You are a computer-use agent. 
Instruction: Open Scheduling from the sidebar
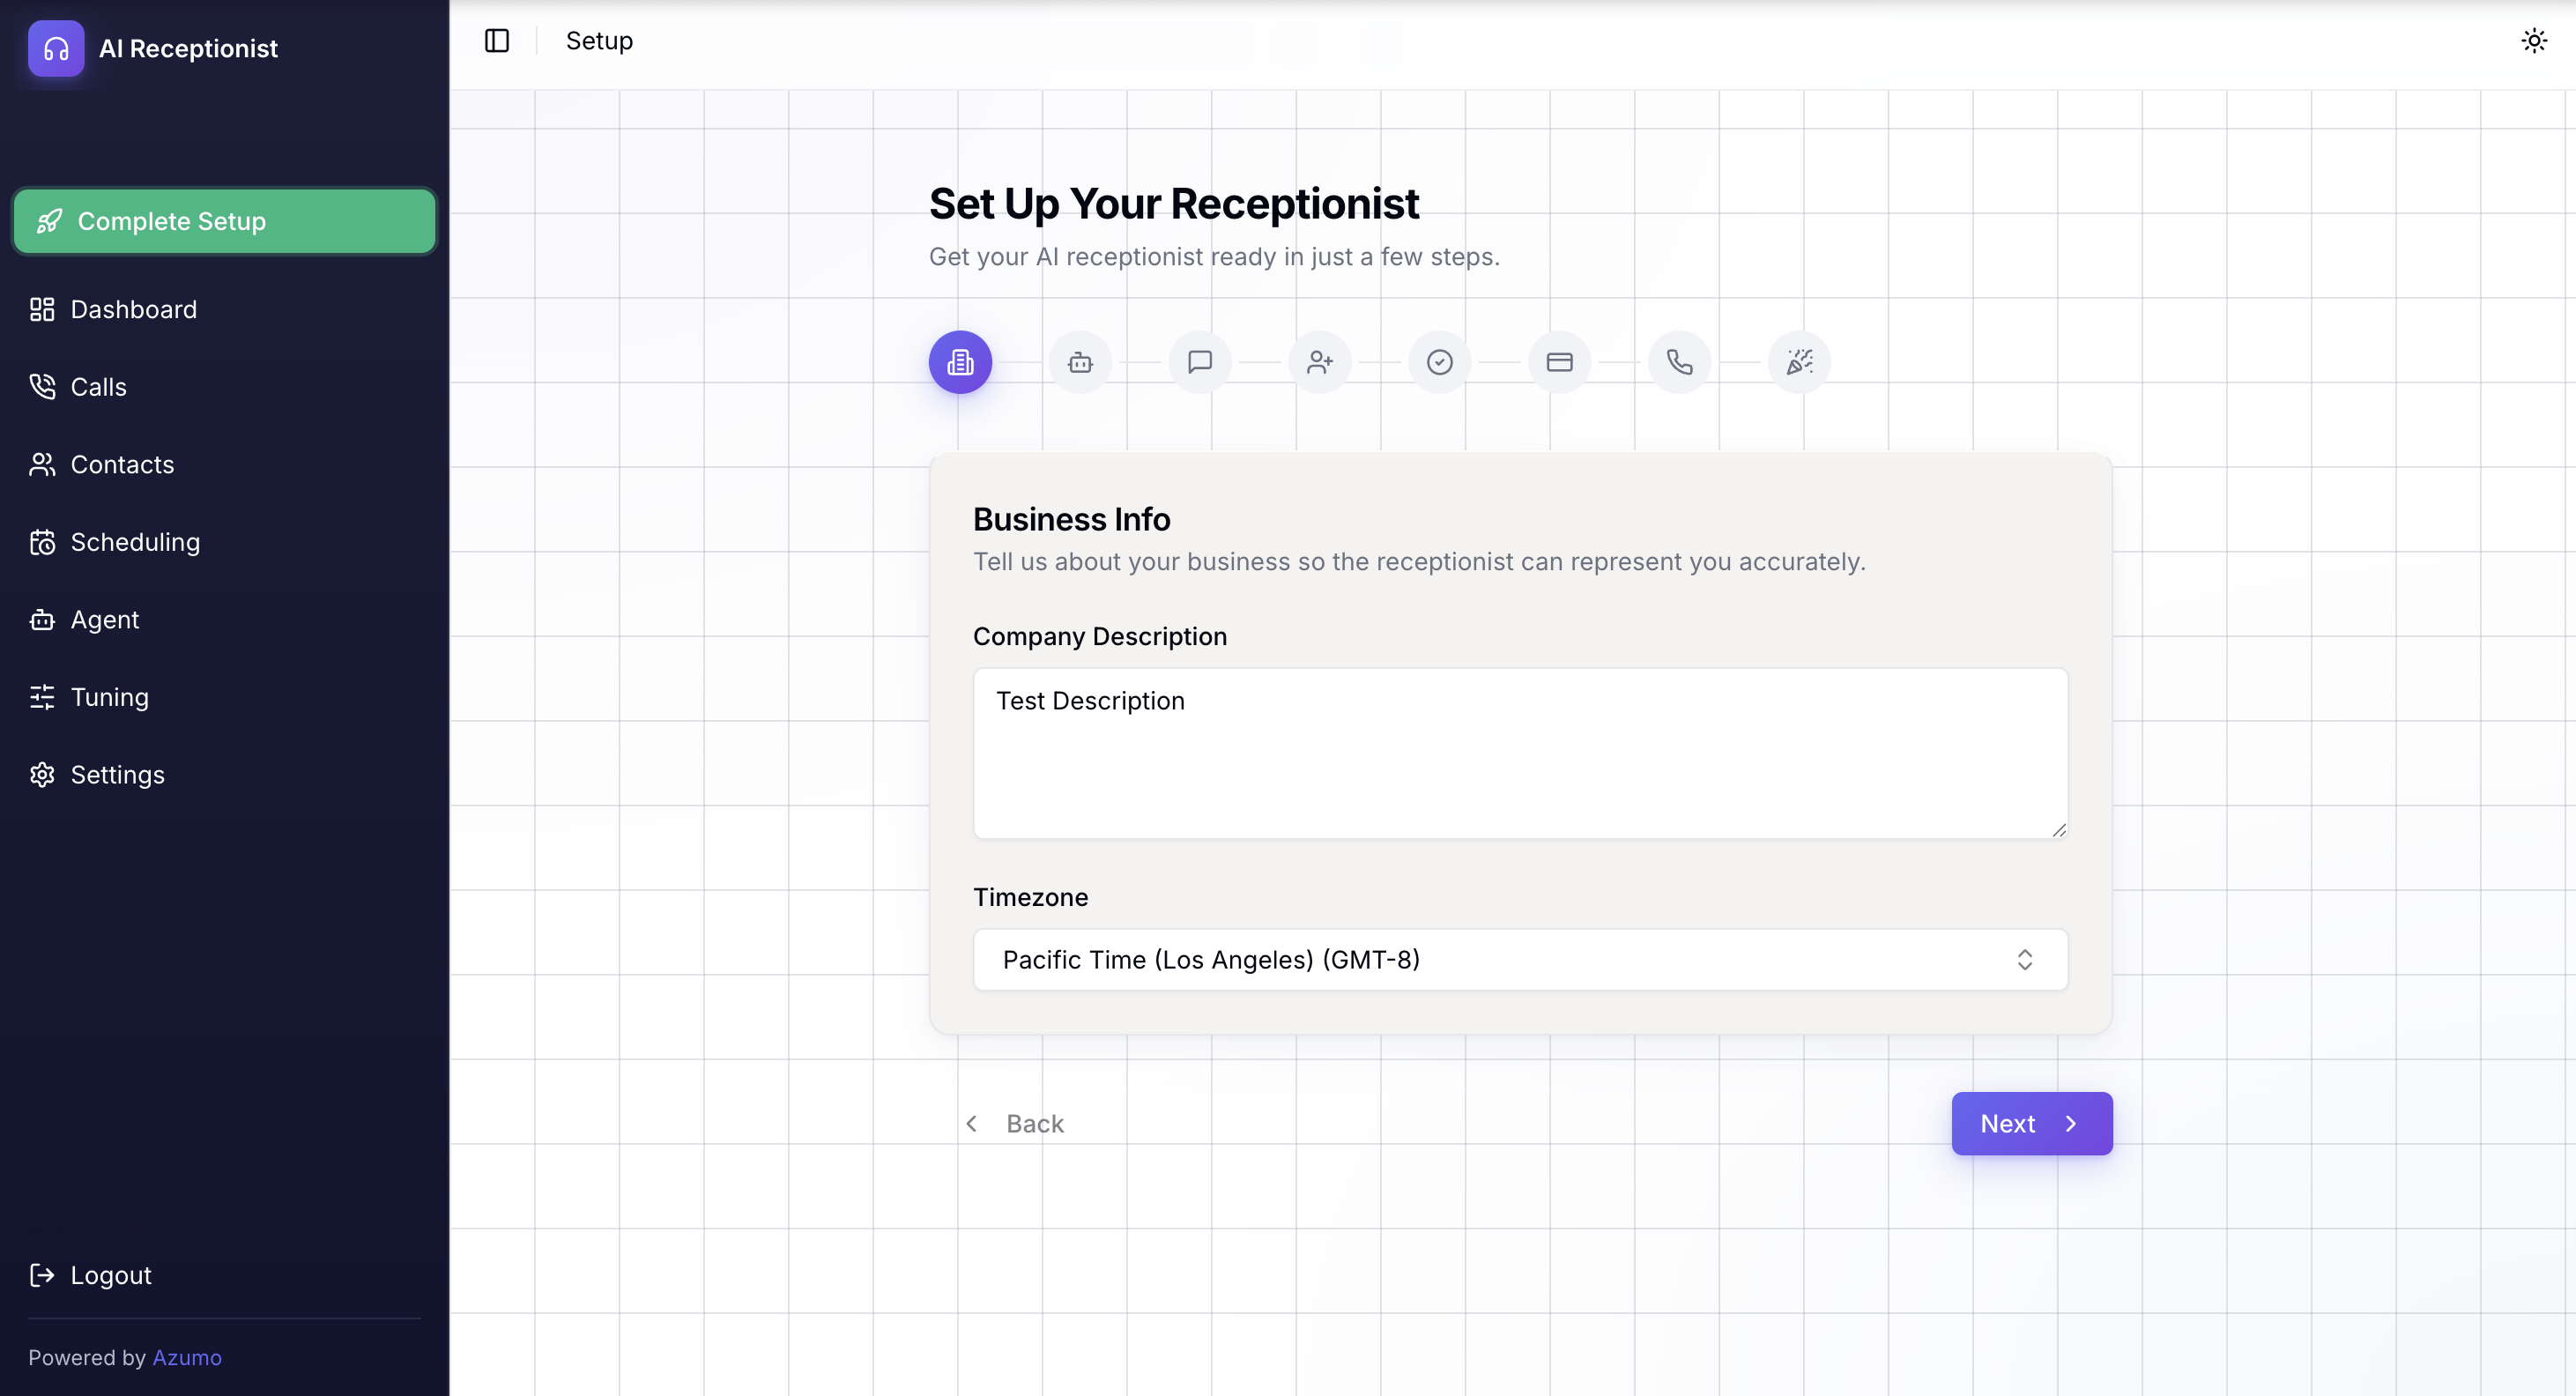coord(135,542)
